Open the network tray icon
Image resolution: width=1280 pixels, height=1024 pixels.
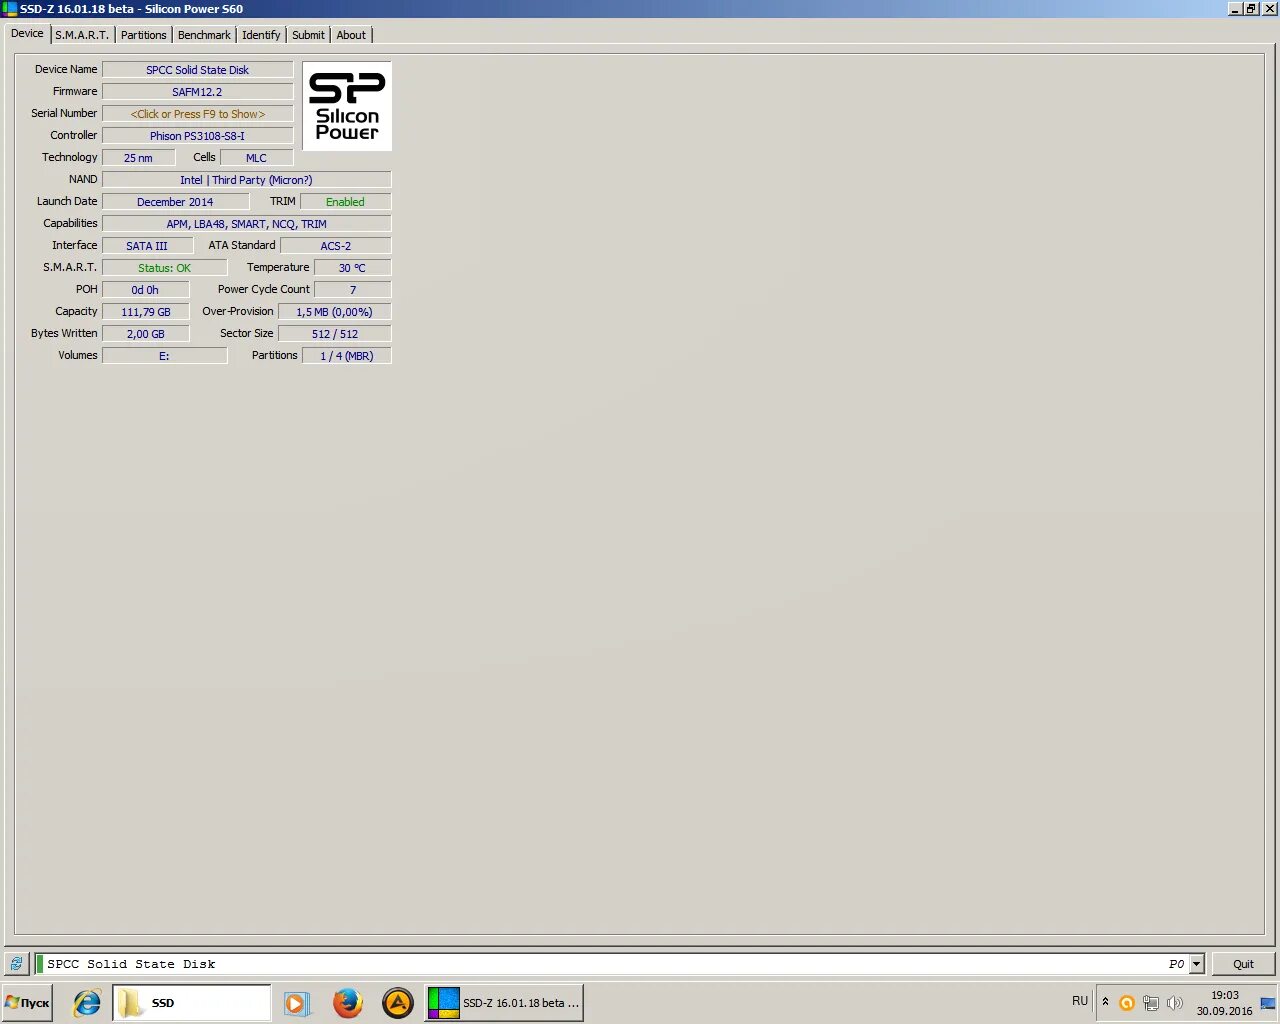pos(1151,1003)
